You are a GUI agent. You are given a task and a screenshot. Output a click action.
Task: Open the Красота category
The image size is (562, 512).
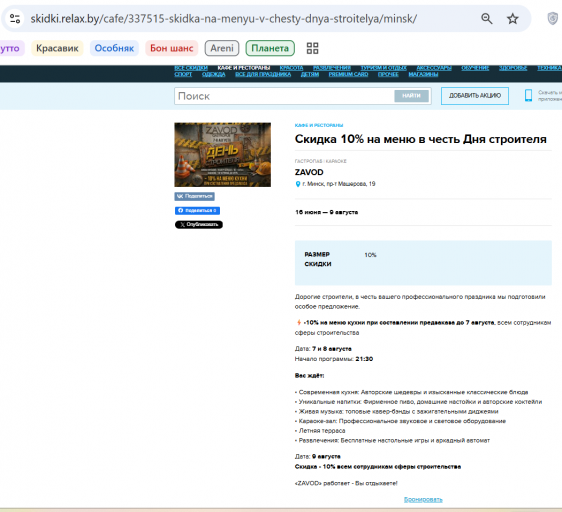[291, 68]
